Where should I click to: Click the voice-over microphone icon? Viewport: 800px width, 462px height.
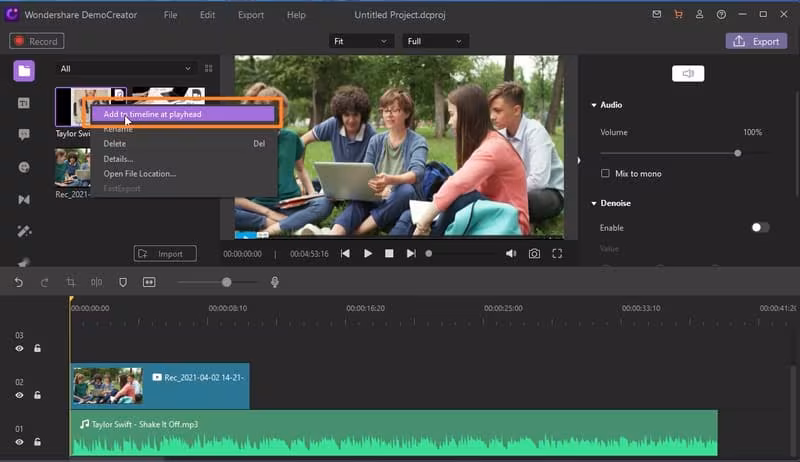point(275,282)
